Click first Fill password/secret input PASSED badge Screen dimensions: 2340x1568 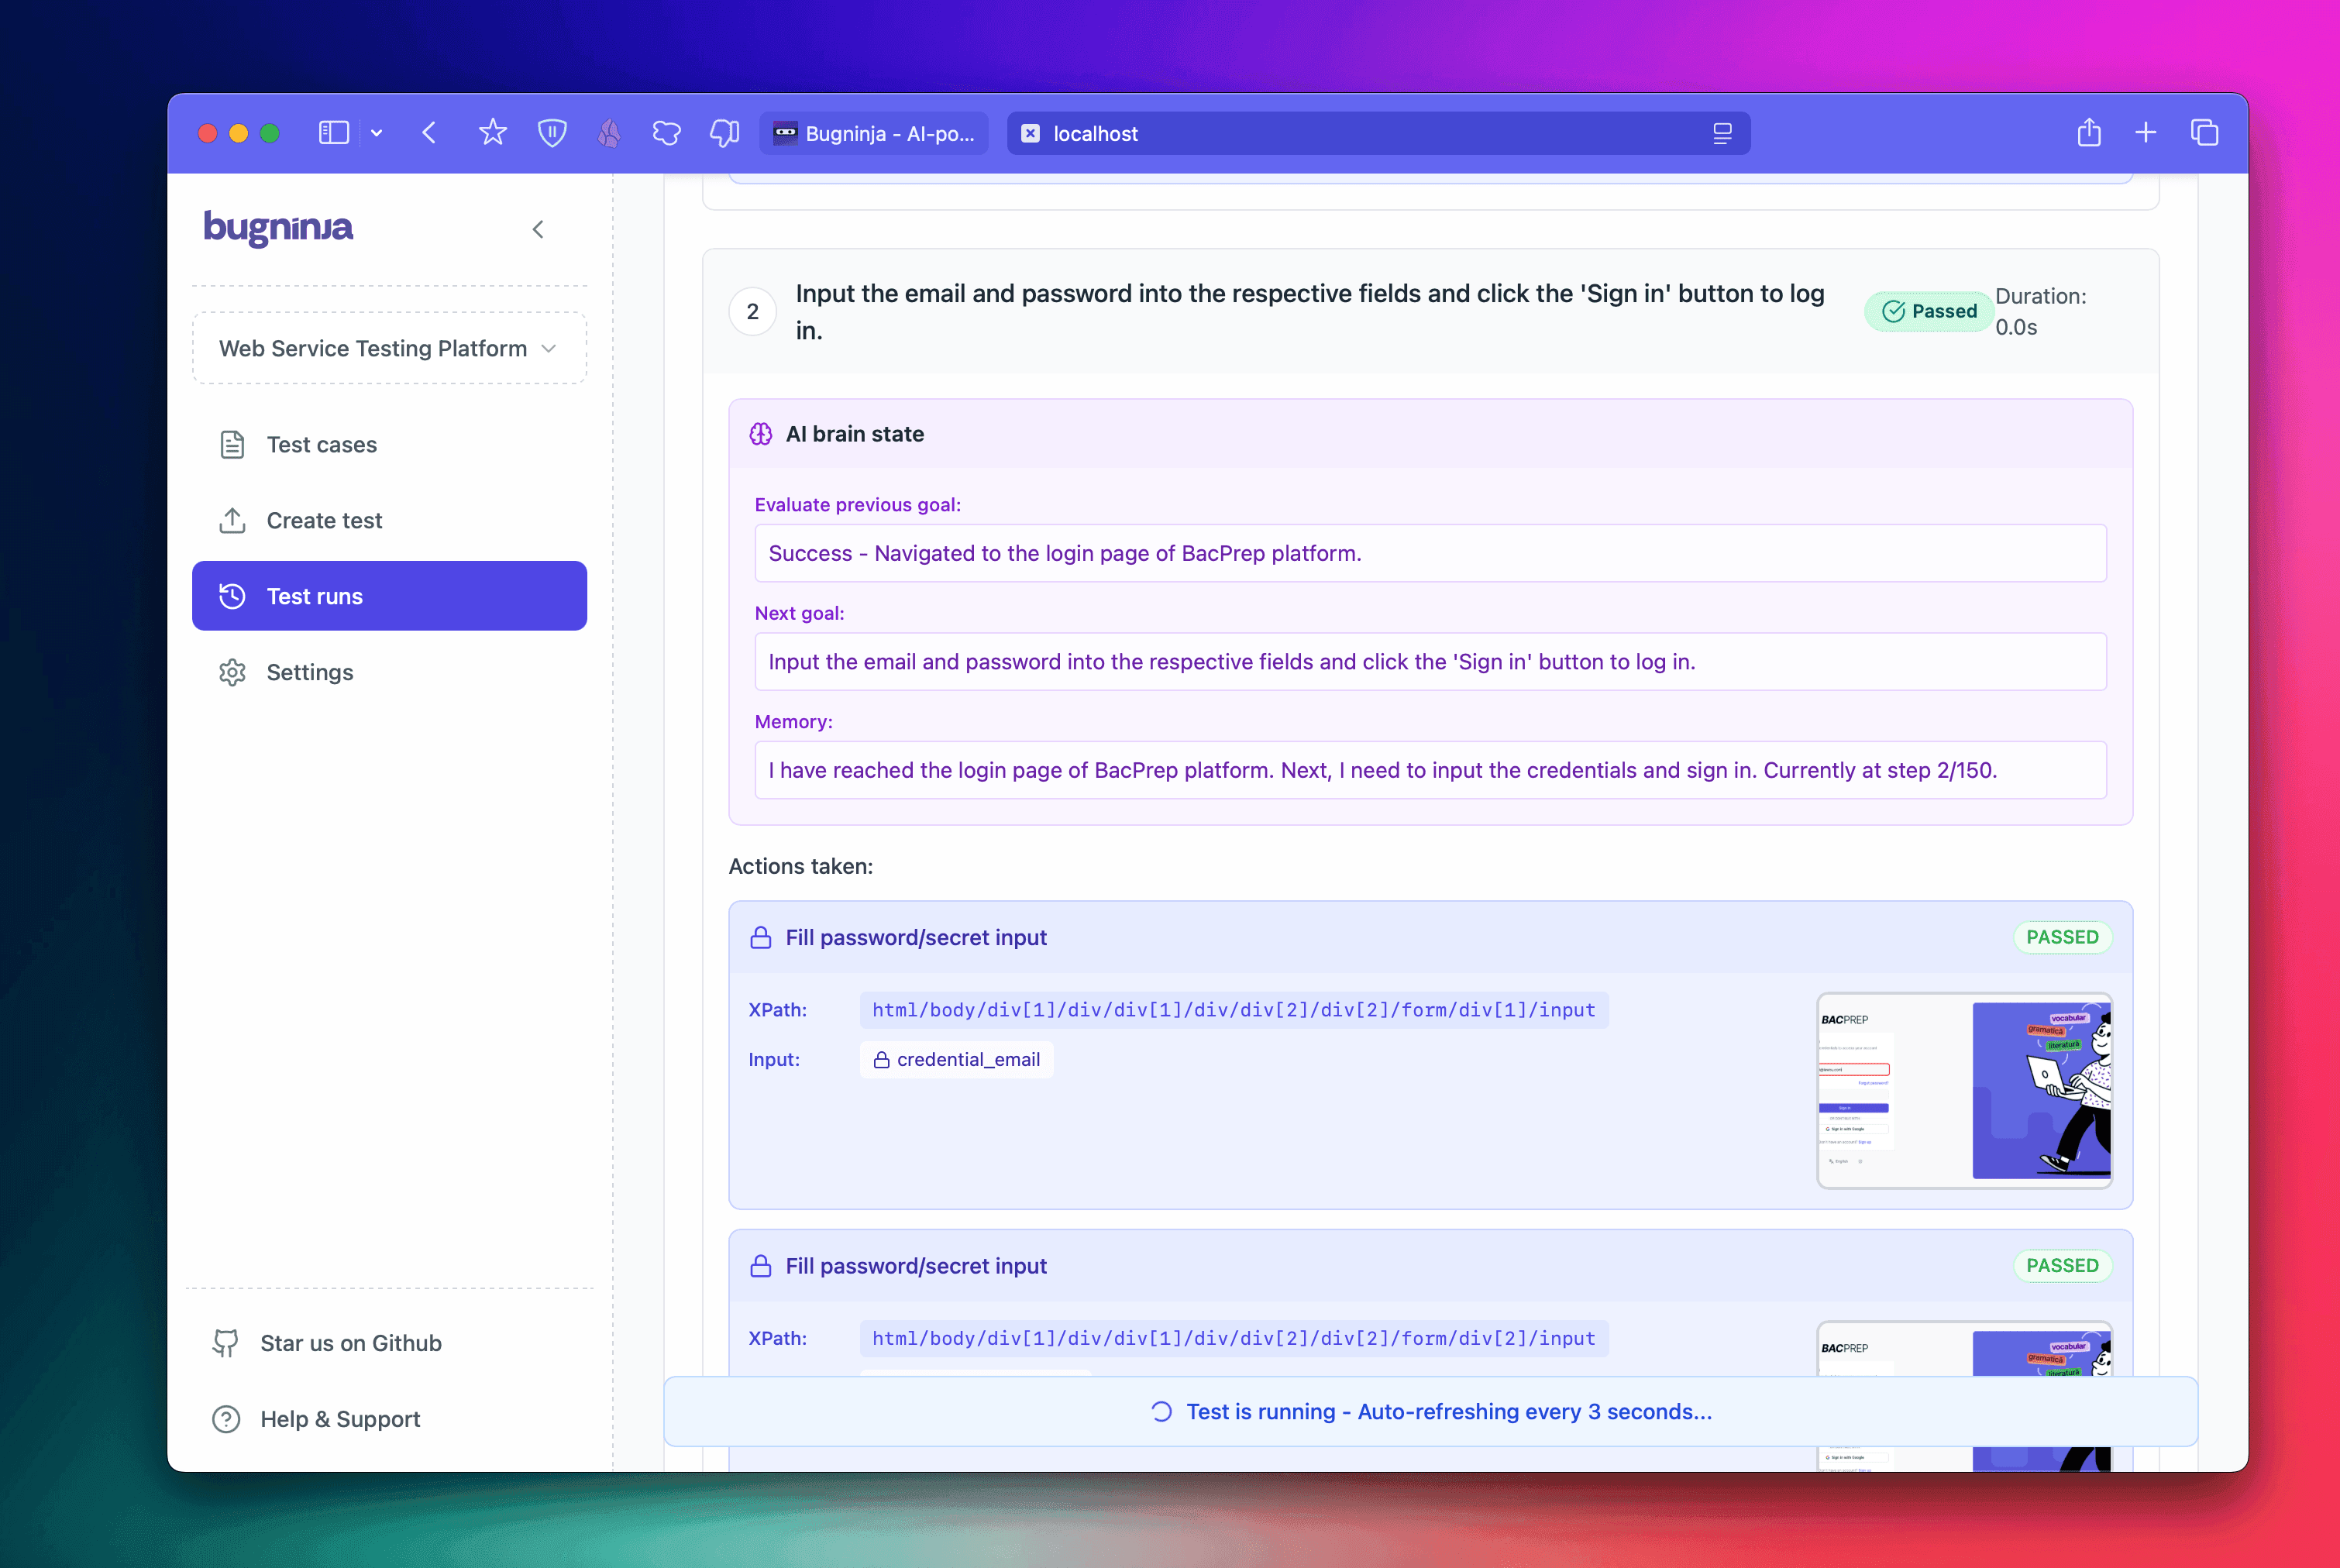[x=2062, y=937]
